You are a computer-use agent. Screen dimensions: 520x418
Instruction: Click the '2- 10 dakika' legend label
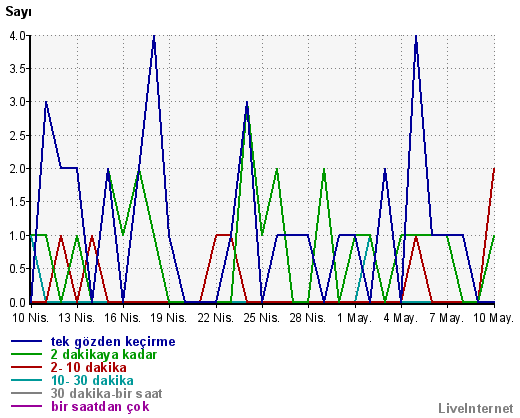89,368
